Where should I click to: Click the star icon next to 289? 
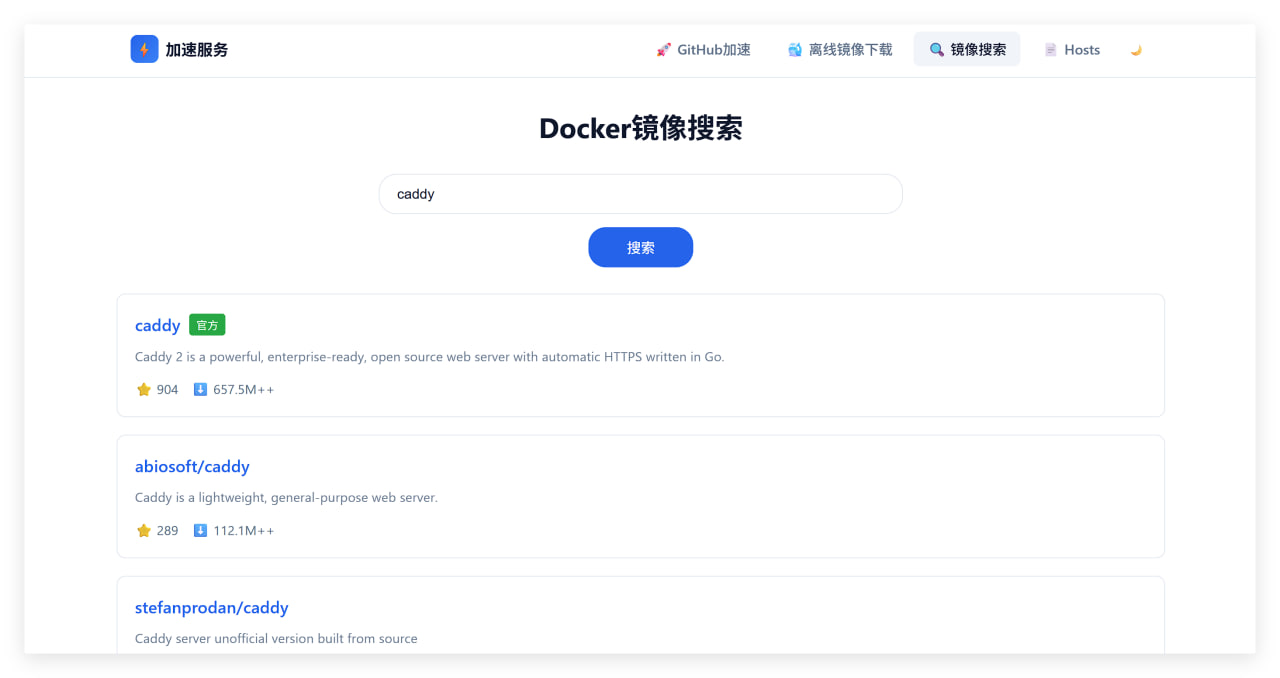pos(143,531)
